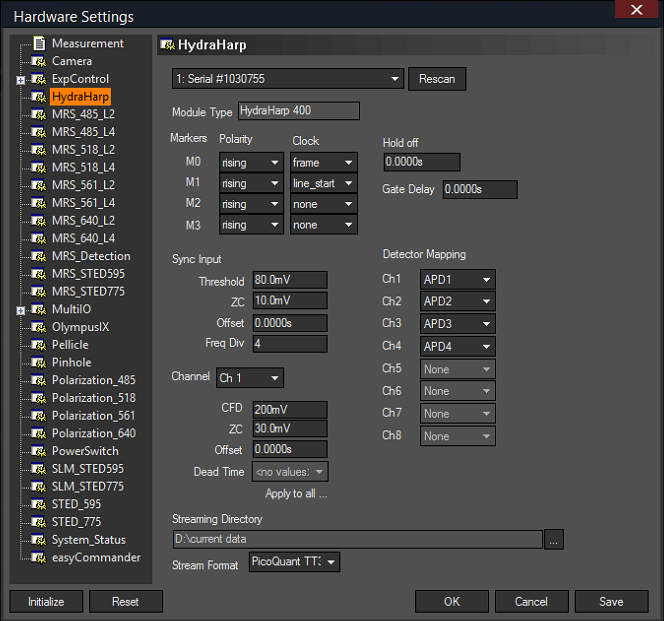This screenshot has height=621, width=664.
Task: Click the HydraHarp panel header icon
Action: tap(167, 44)
